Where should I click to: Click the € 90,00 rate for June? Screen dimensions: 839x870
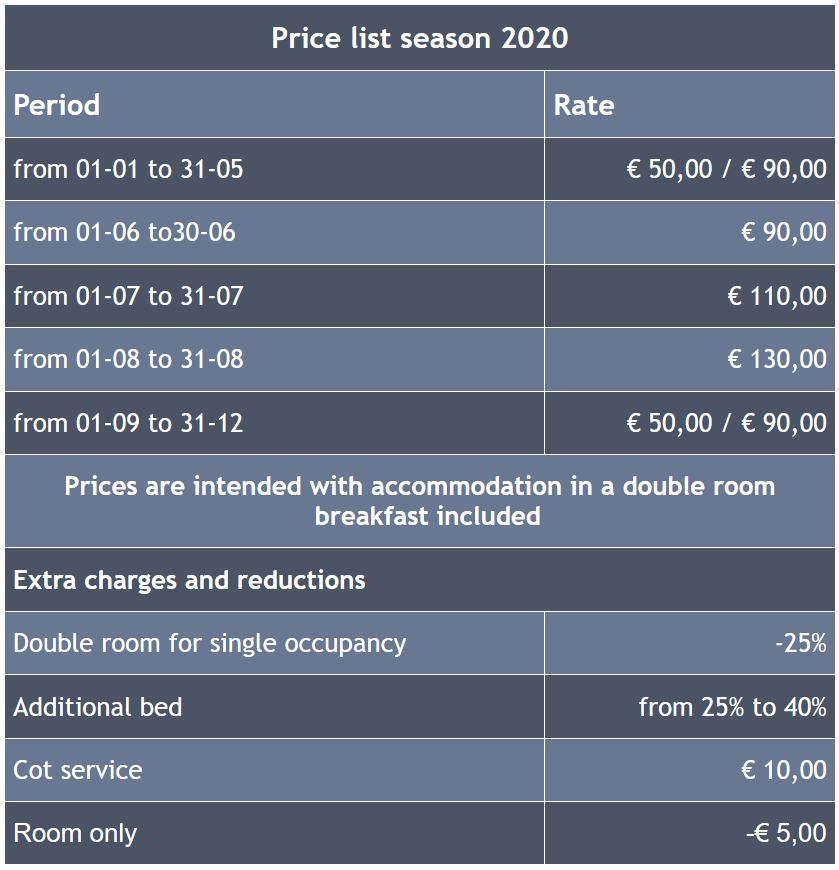(783, 232)
